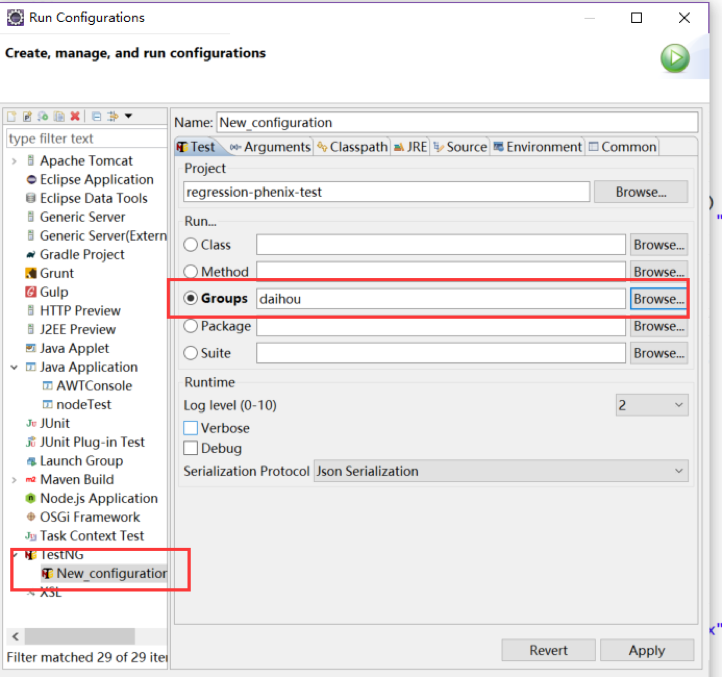Click the Filter launch configurations icon
The image size is (722, 677).
[112, 116]
